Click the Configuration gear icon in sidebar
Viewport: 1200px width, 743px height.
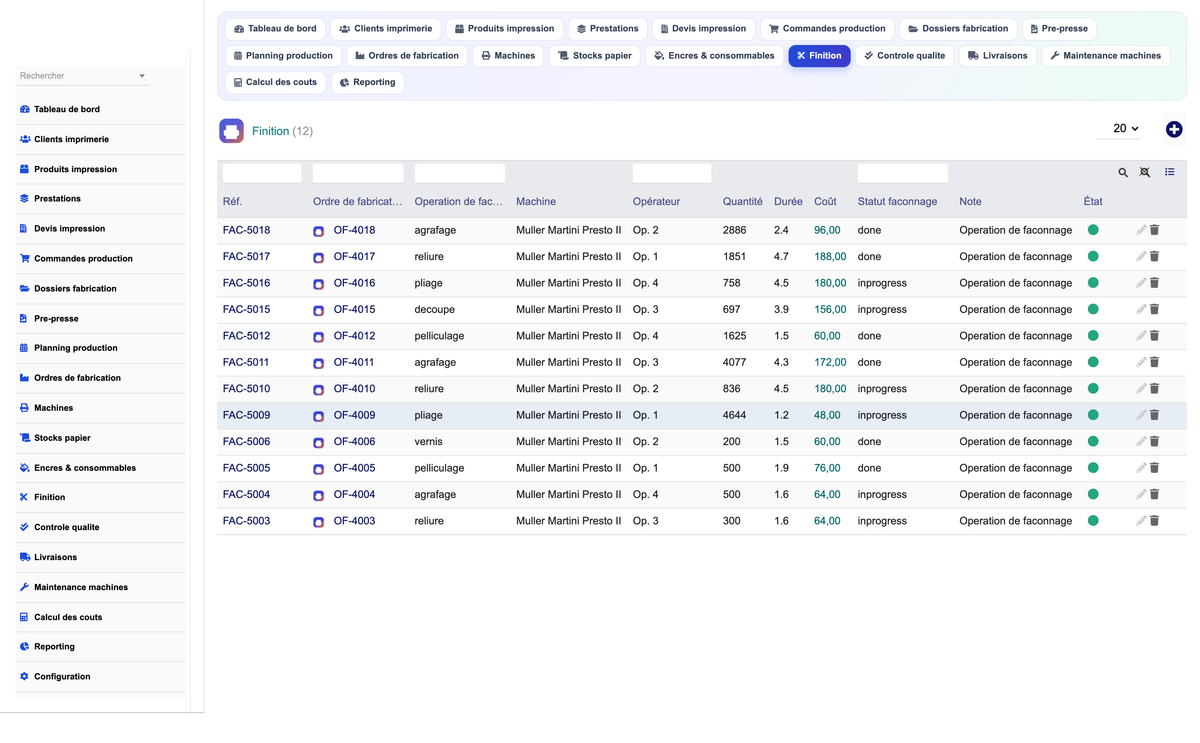click(x=24, y=677)
